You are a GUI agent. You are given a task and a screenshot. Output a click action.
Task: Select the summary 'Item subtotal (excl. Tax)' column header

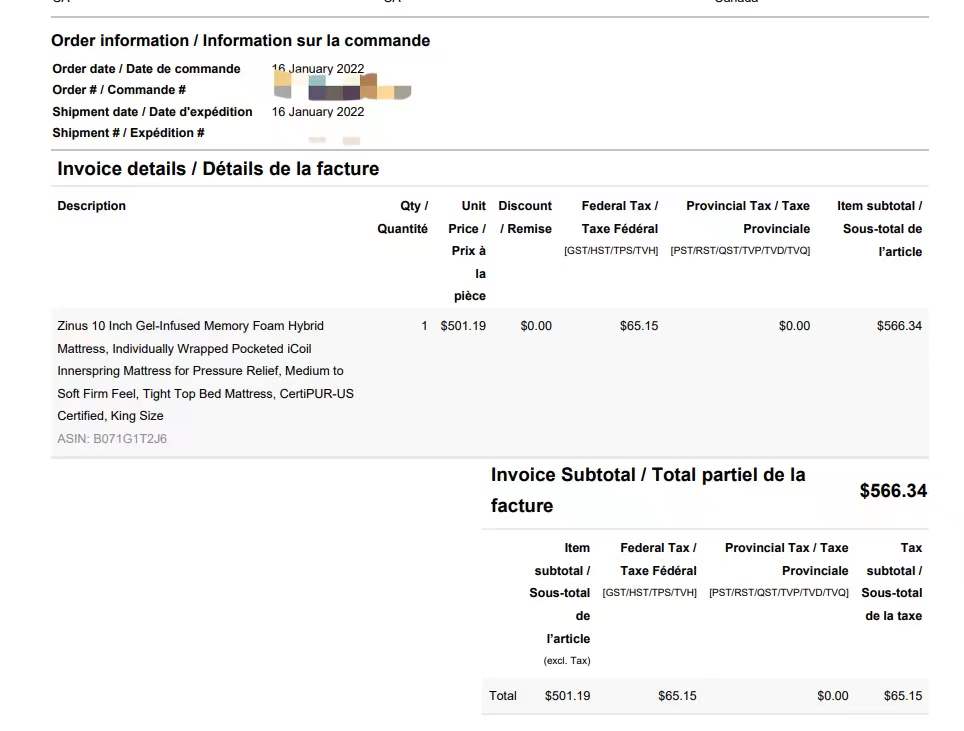[559, 604]
